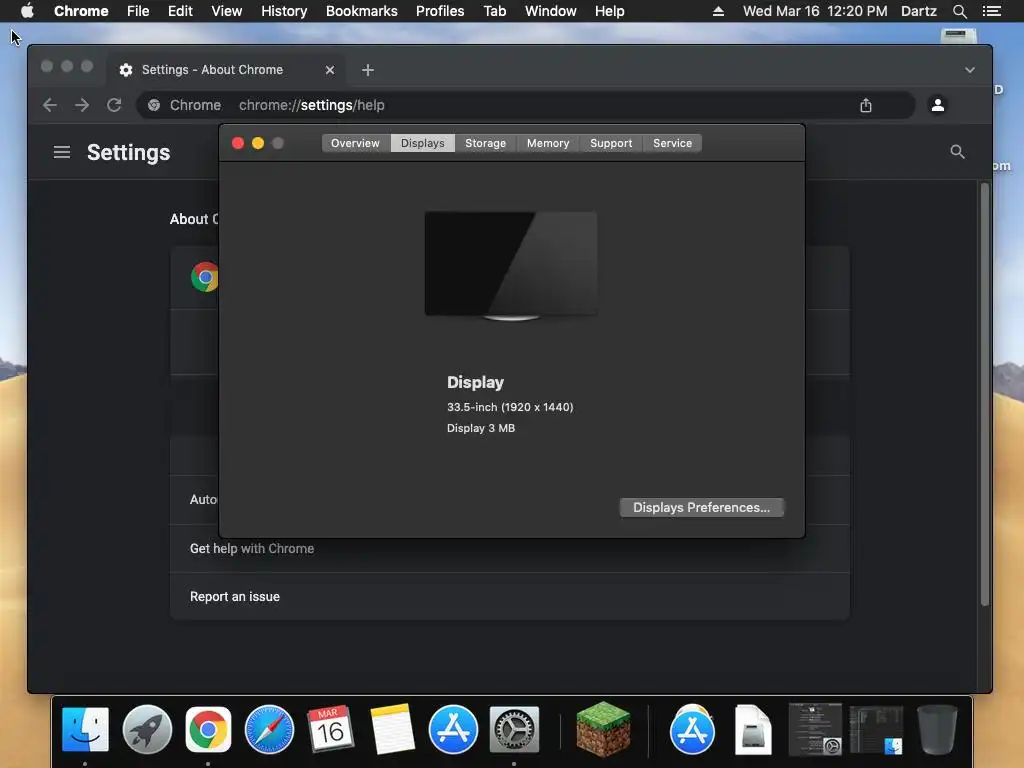Close the Settings - About Chrome tab
The image size is (1024, 768).
click(330, 70)
